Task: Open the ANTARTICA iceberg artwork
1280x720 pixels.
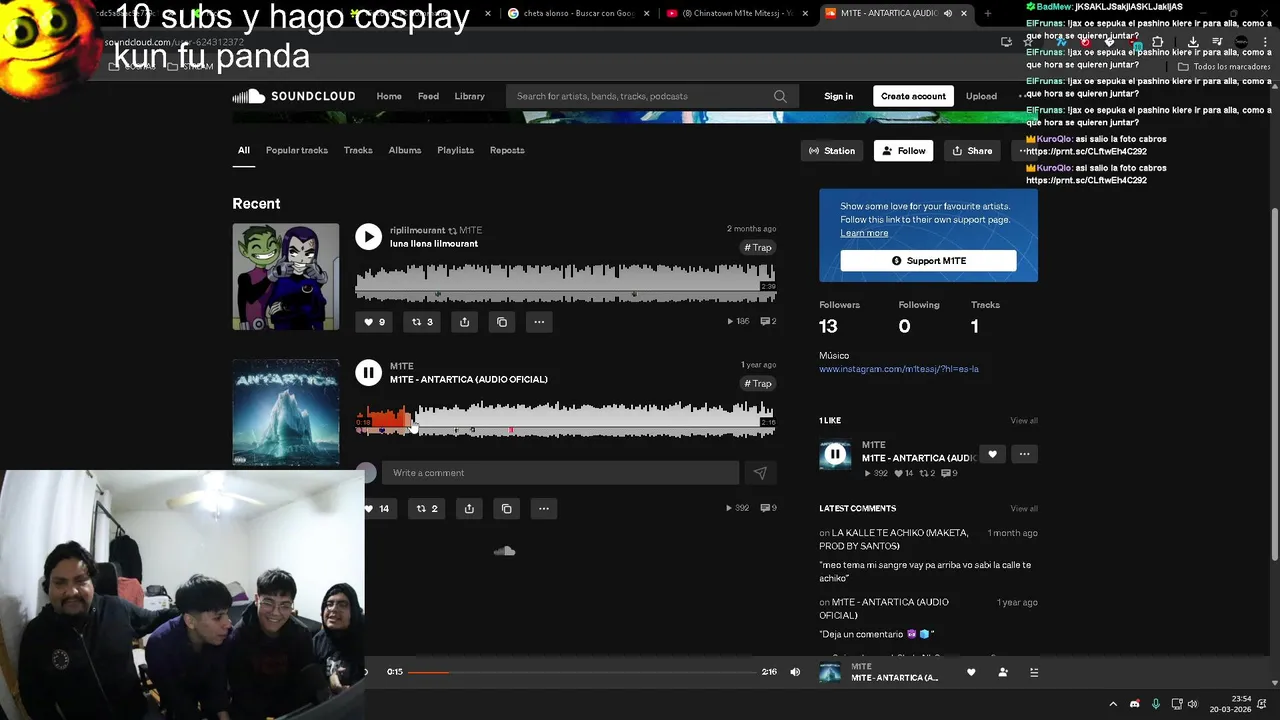Action: [x=286, y=412]
